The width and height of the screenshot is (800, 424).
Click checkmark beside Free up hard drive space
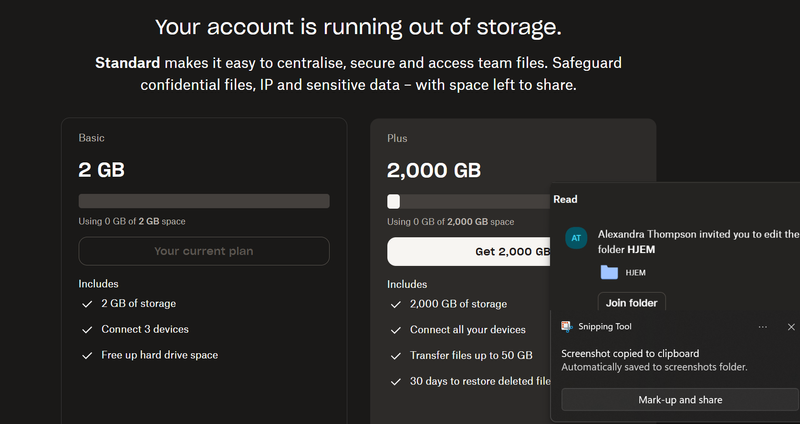87,355
